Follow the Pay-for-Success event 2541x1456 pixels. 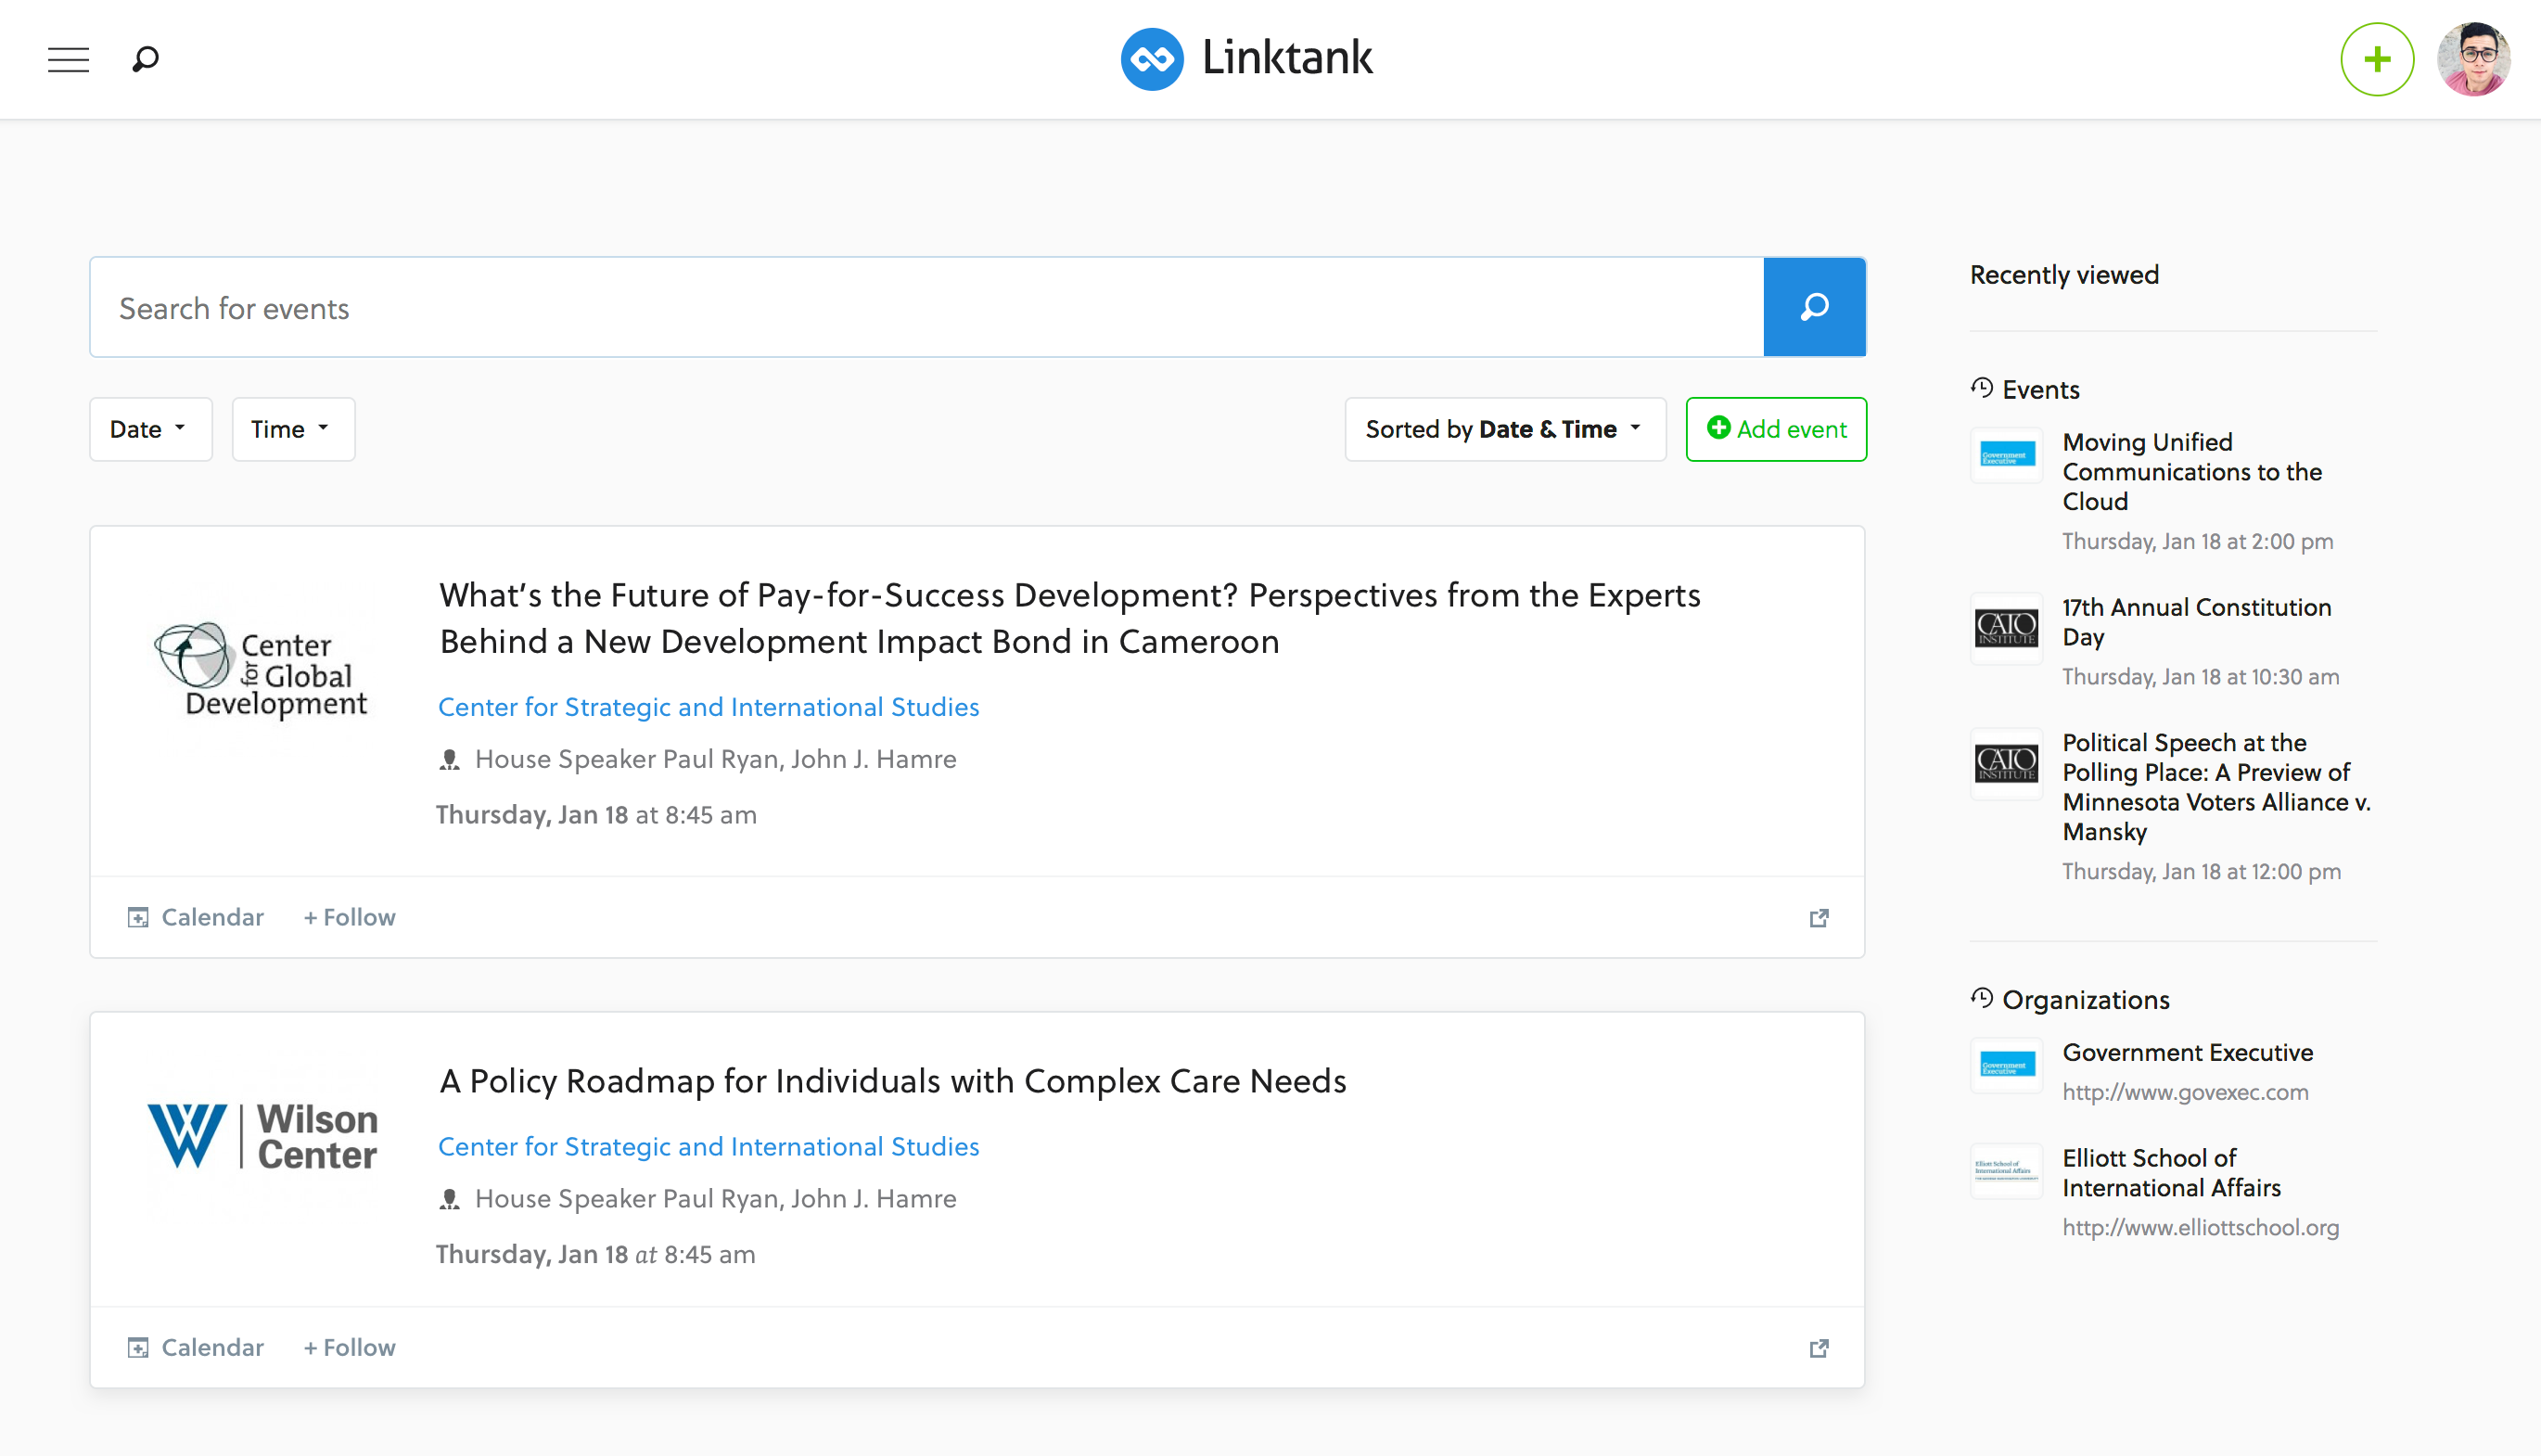pyautogui.click(x=350, y=917)
